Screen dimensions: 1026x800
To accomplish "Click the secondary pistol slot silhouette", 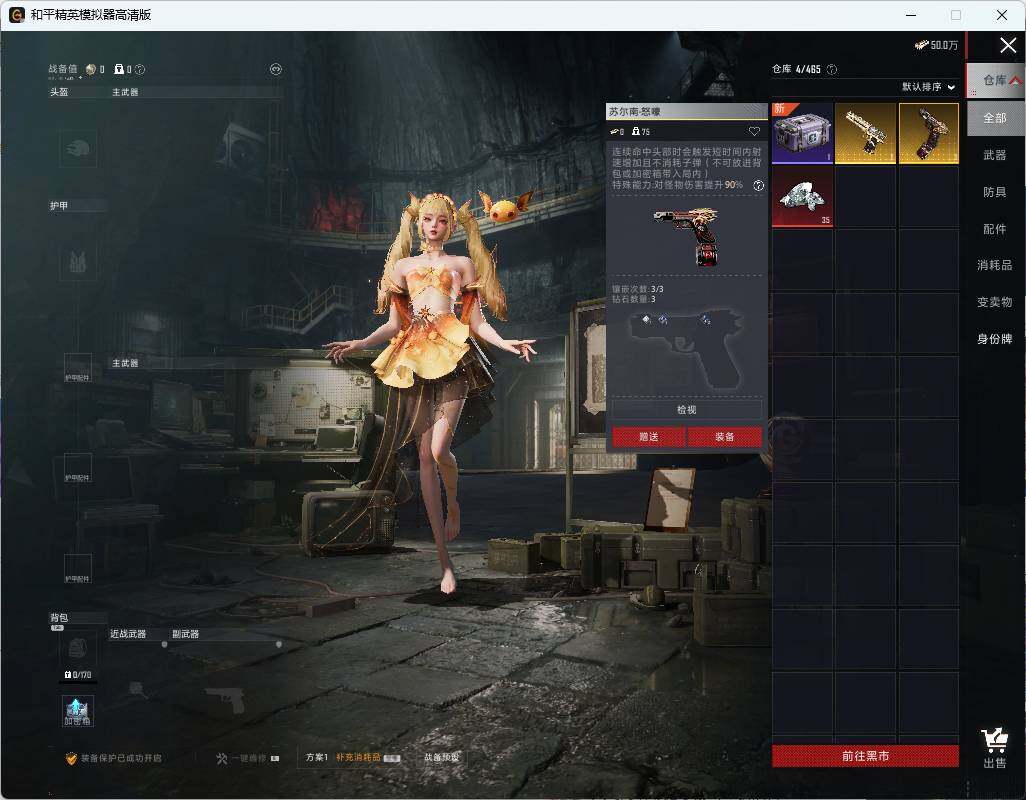I will pyautogui.click(x=225, y=700).
